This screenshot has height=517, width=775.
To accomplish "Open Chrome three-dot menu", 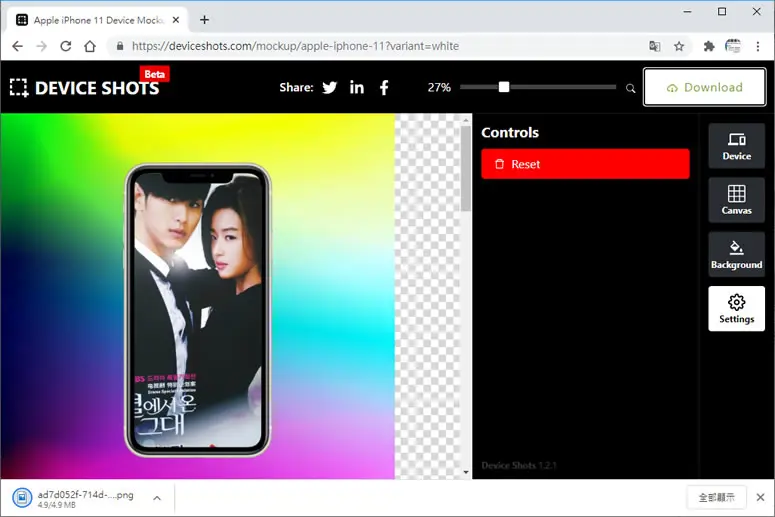I will point(758,46).
